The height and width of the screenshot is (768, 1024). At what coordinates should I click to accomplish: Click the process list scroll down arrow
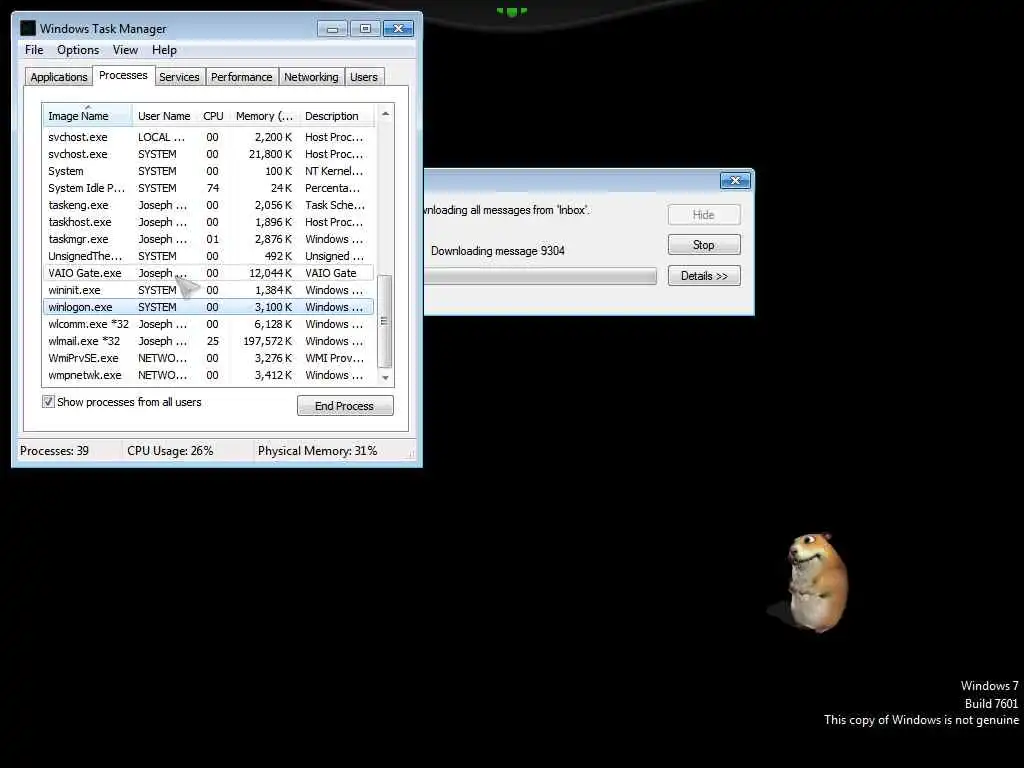pyautogui.click(x=385, y=377)
